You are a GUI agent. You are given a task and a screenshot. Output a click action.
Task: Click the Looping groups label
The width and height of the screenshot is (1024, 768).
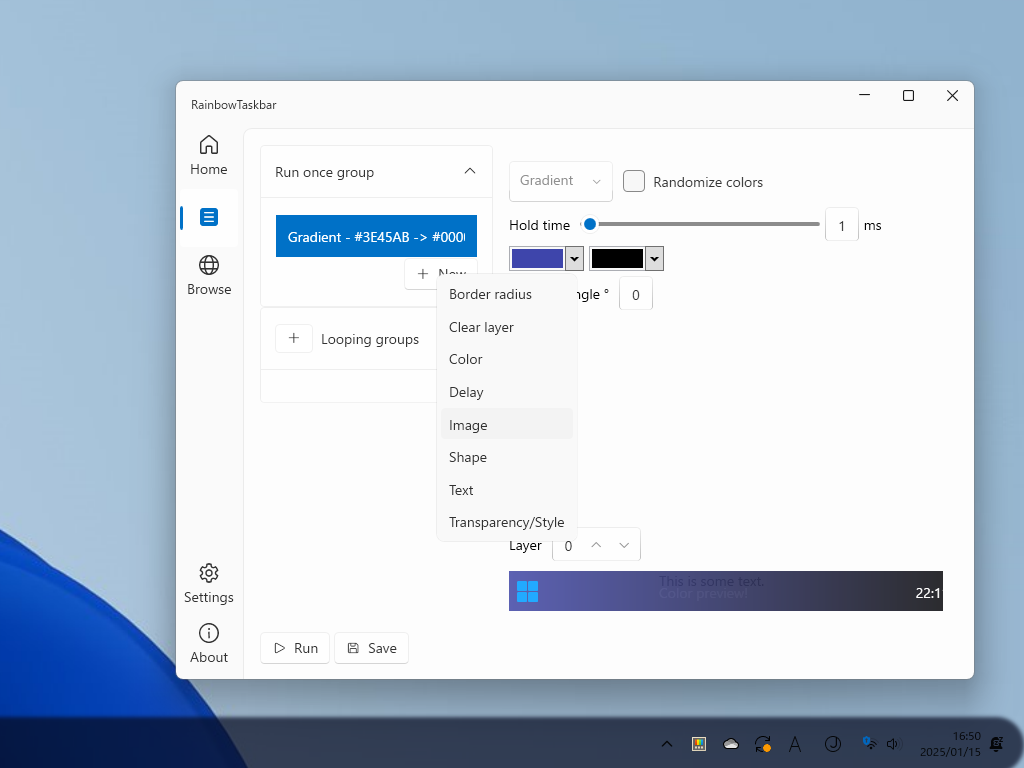(370, 339)
